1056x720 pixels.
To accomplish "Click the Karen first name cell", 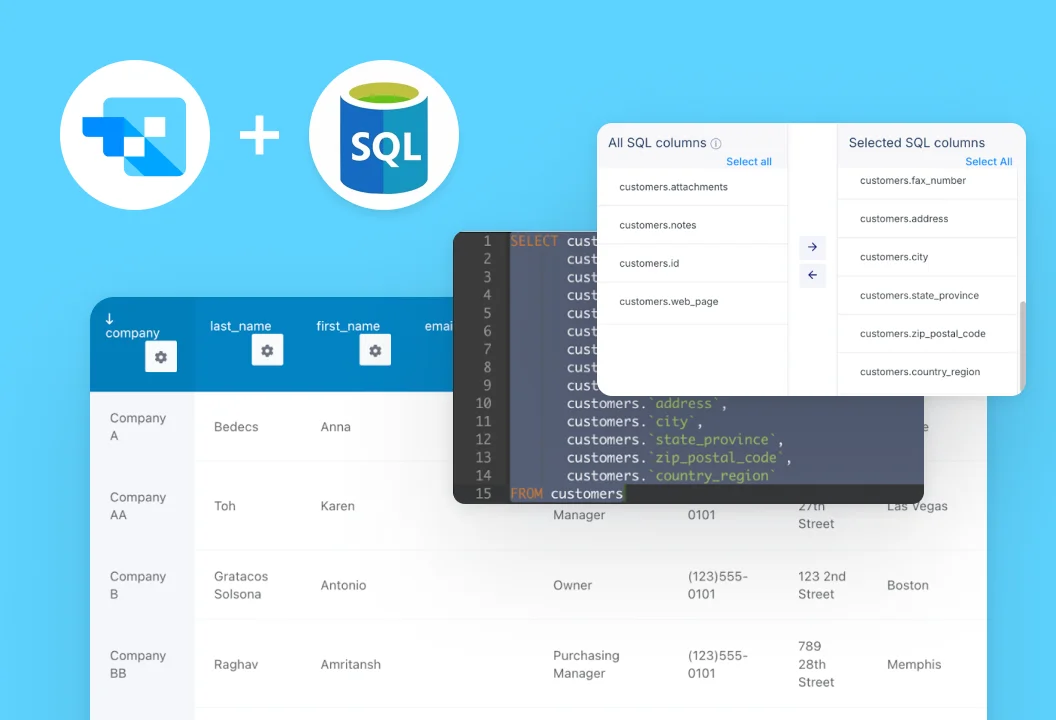I will (x=337, y=506).
